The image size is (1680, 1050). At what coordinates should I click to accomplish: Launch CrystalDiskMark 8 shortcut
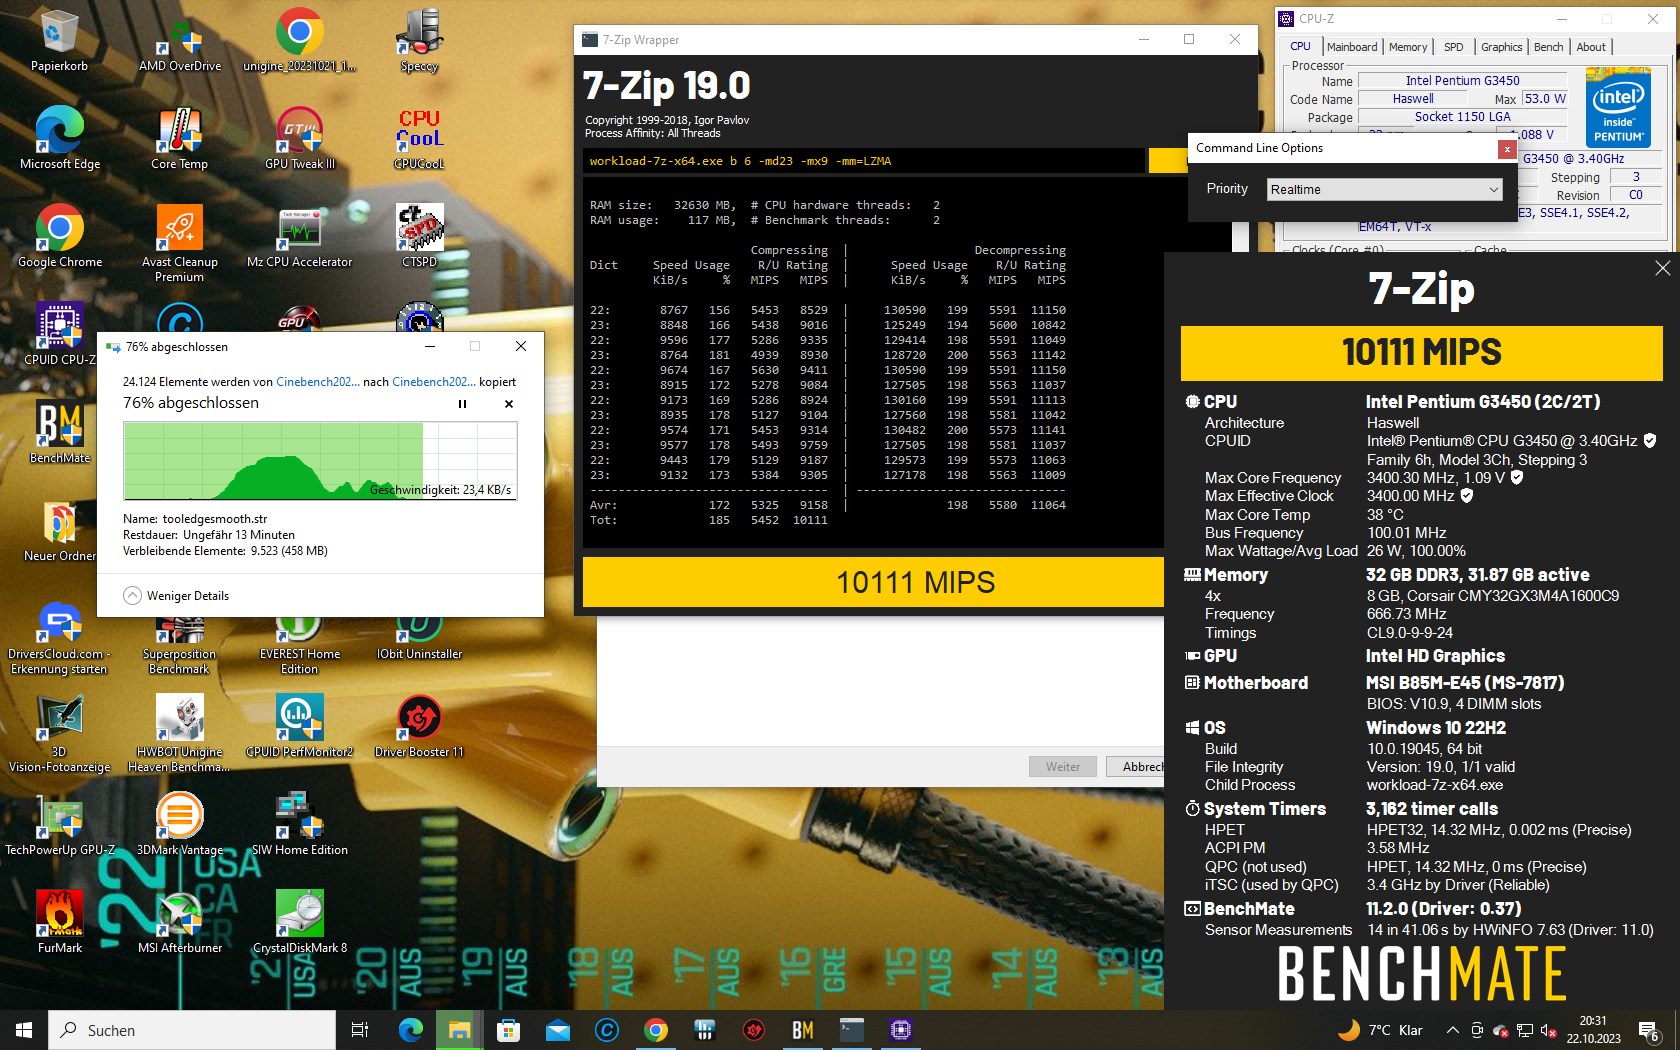[300, 922]
